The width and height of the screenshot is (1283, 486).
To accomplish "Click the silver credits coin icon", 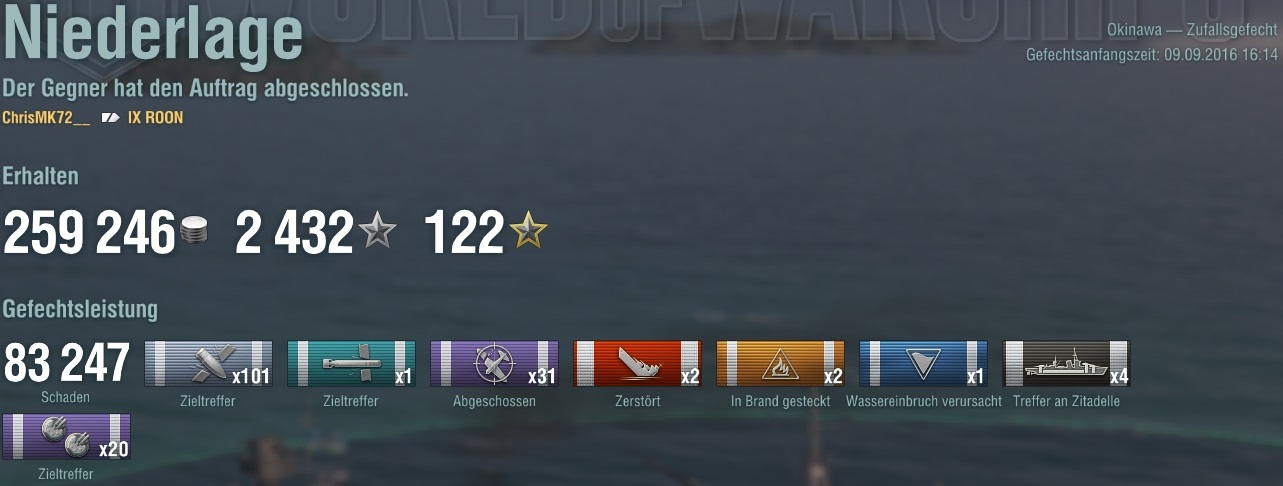I will [x=194, y=233].
